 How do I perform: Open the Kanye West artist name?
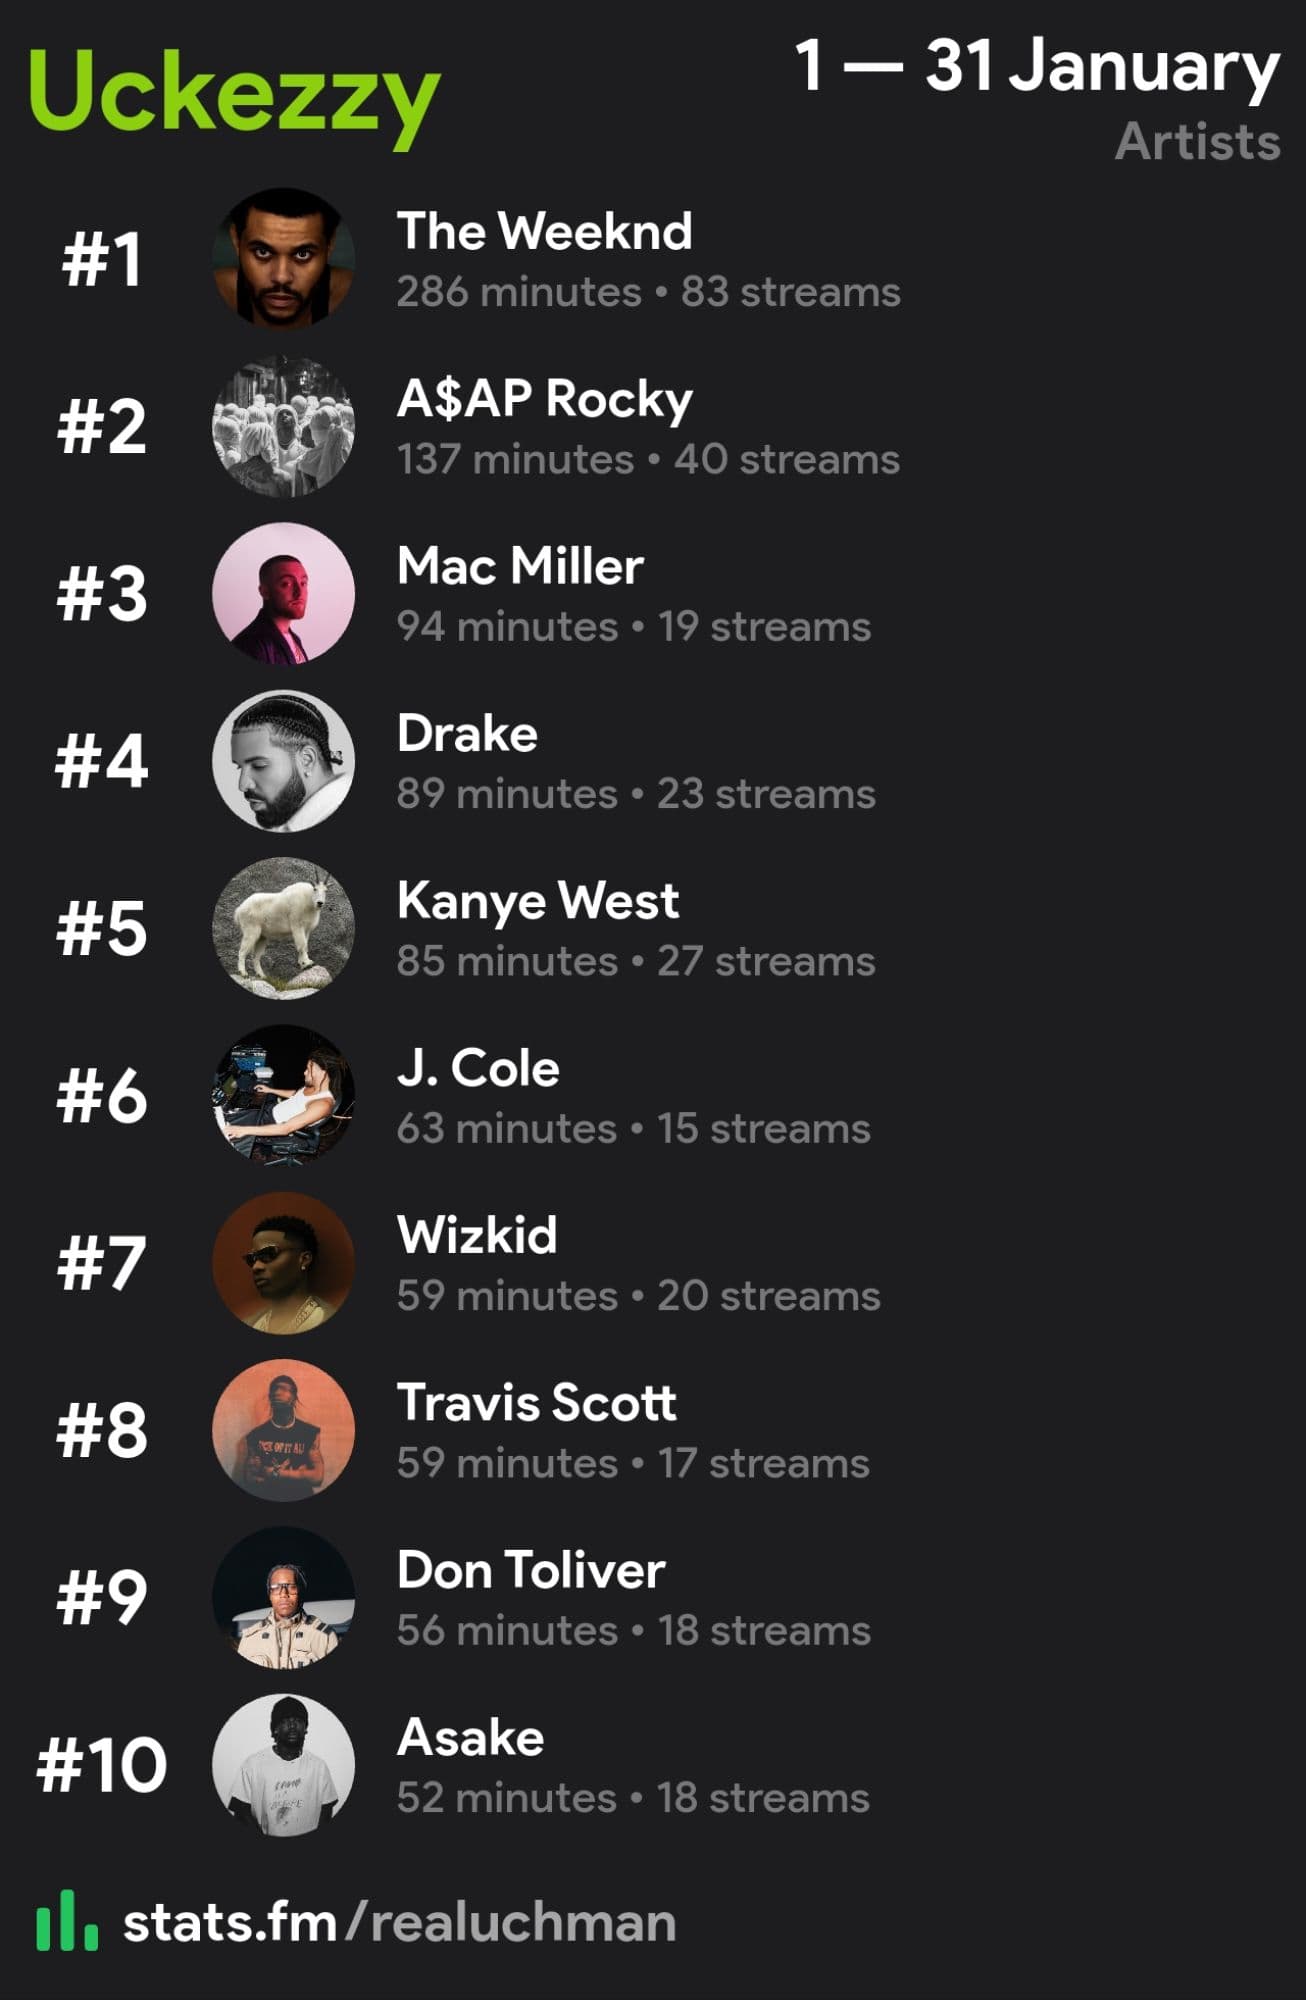click(x=538, y=900)
